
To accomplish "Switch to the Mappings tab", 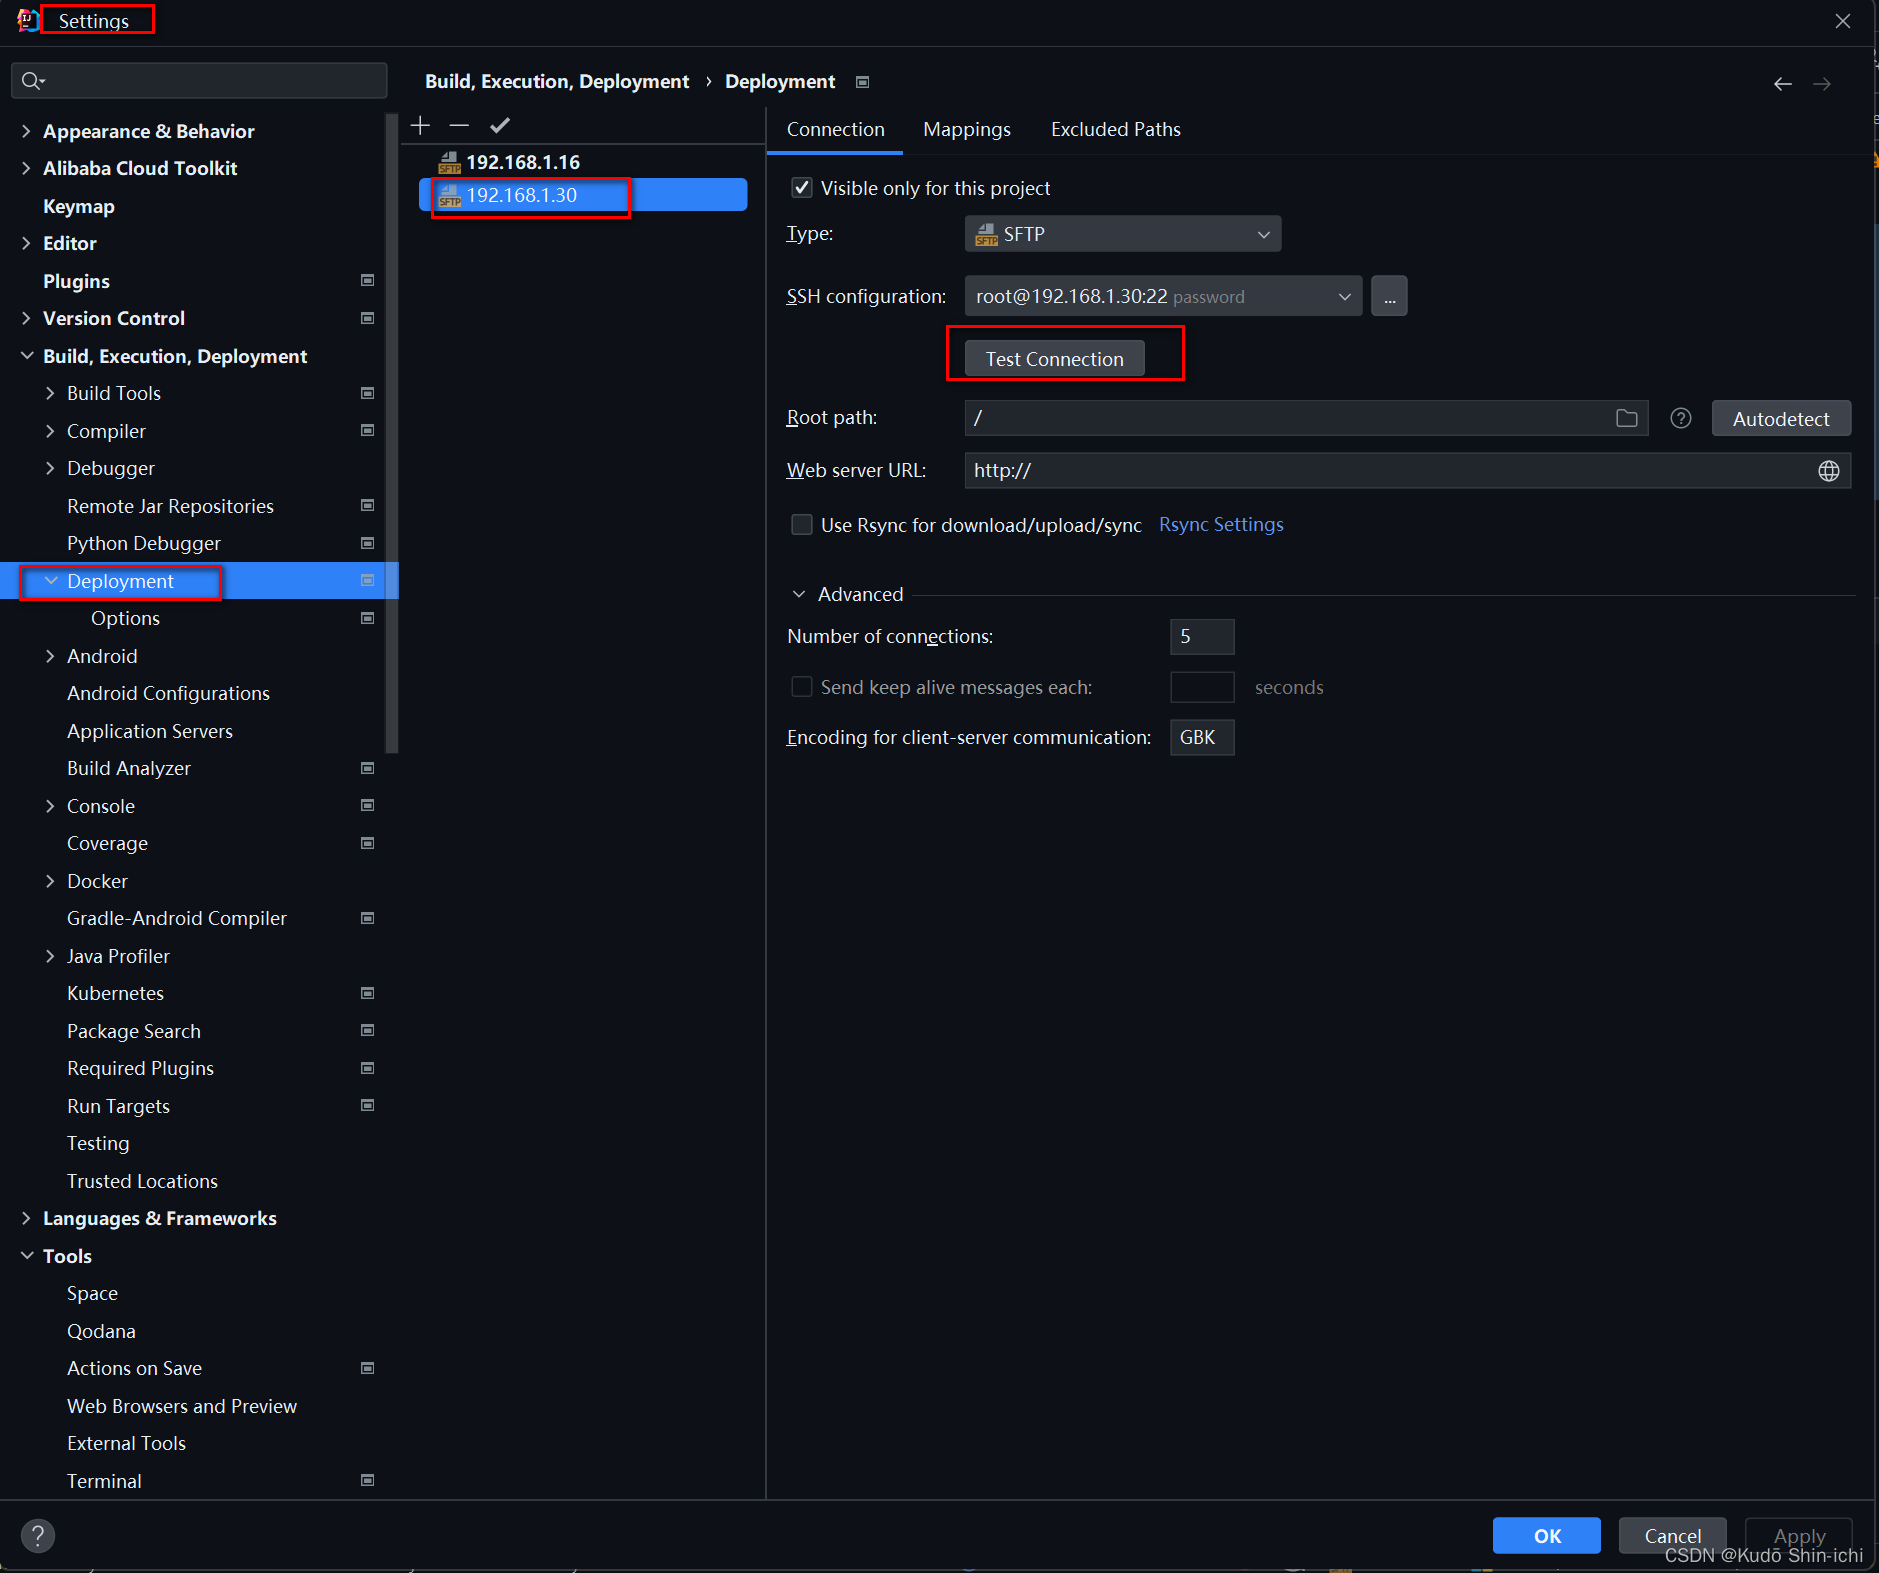I will [x=967, y=130].
